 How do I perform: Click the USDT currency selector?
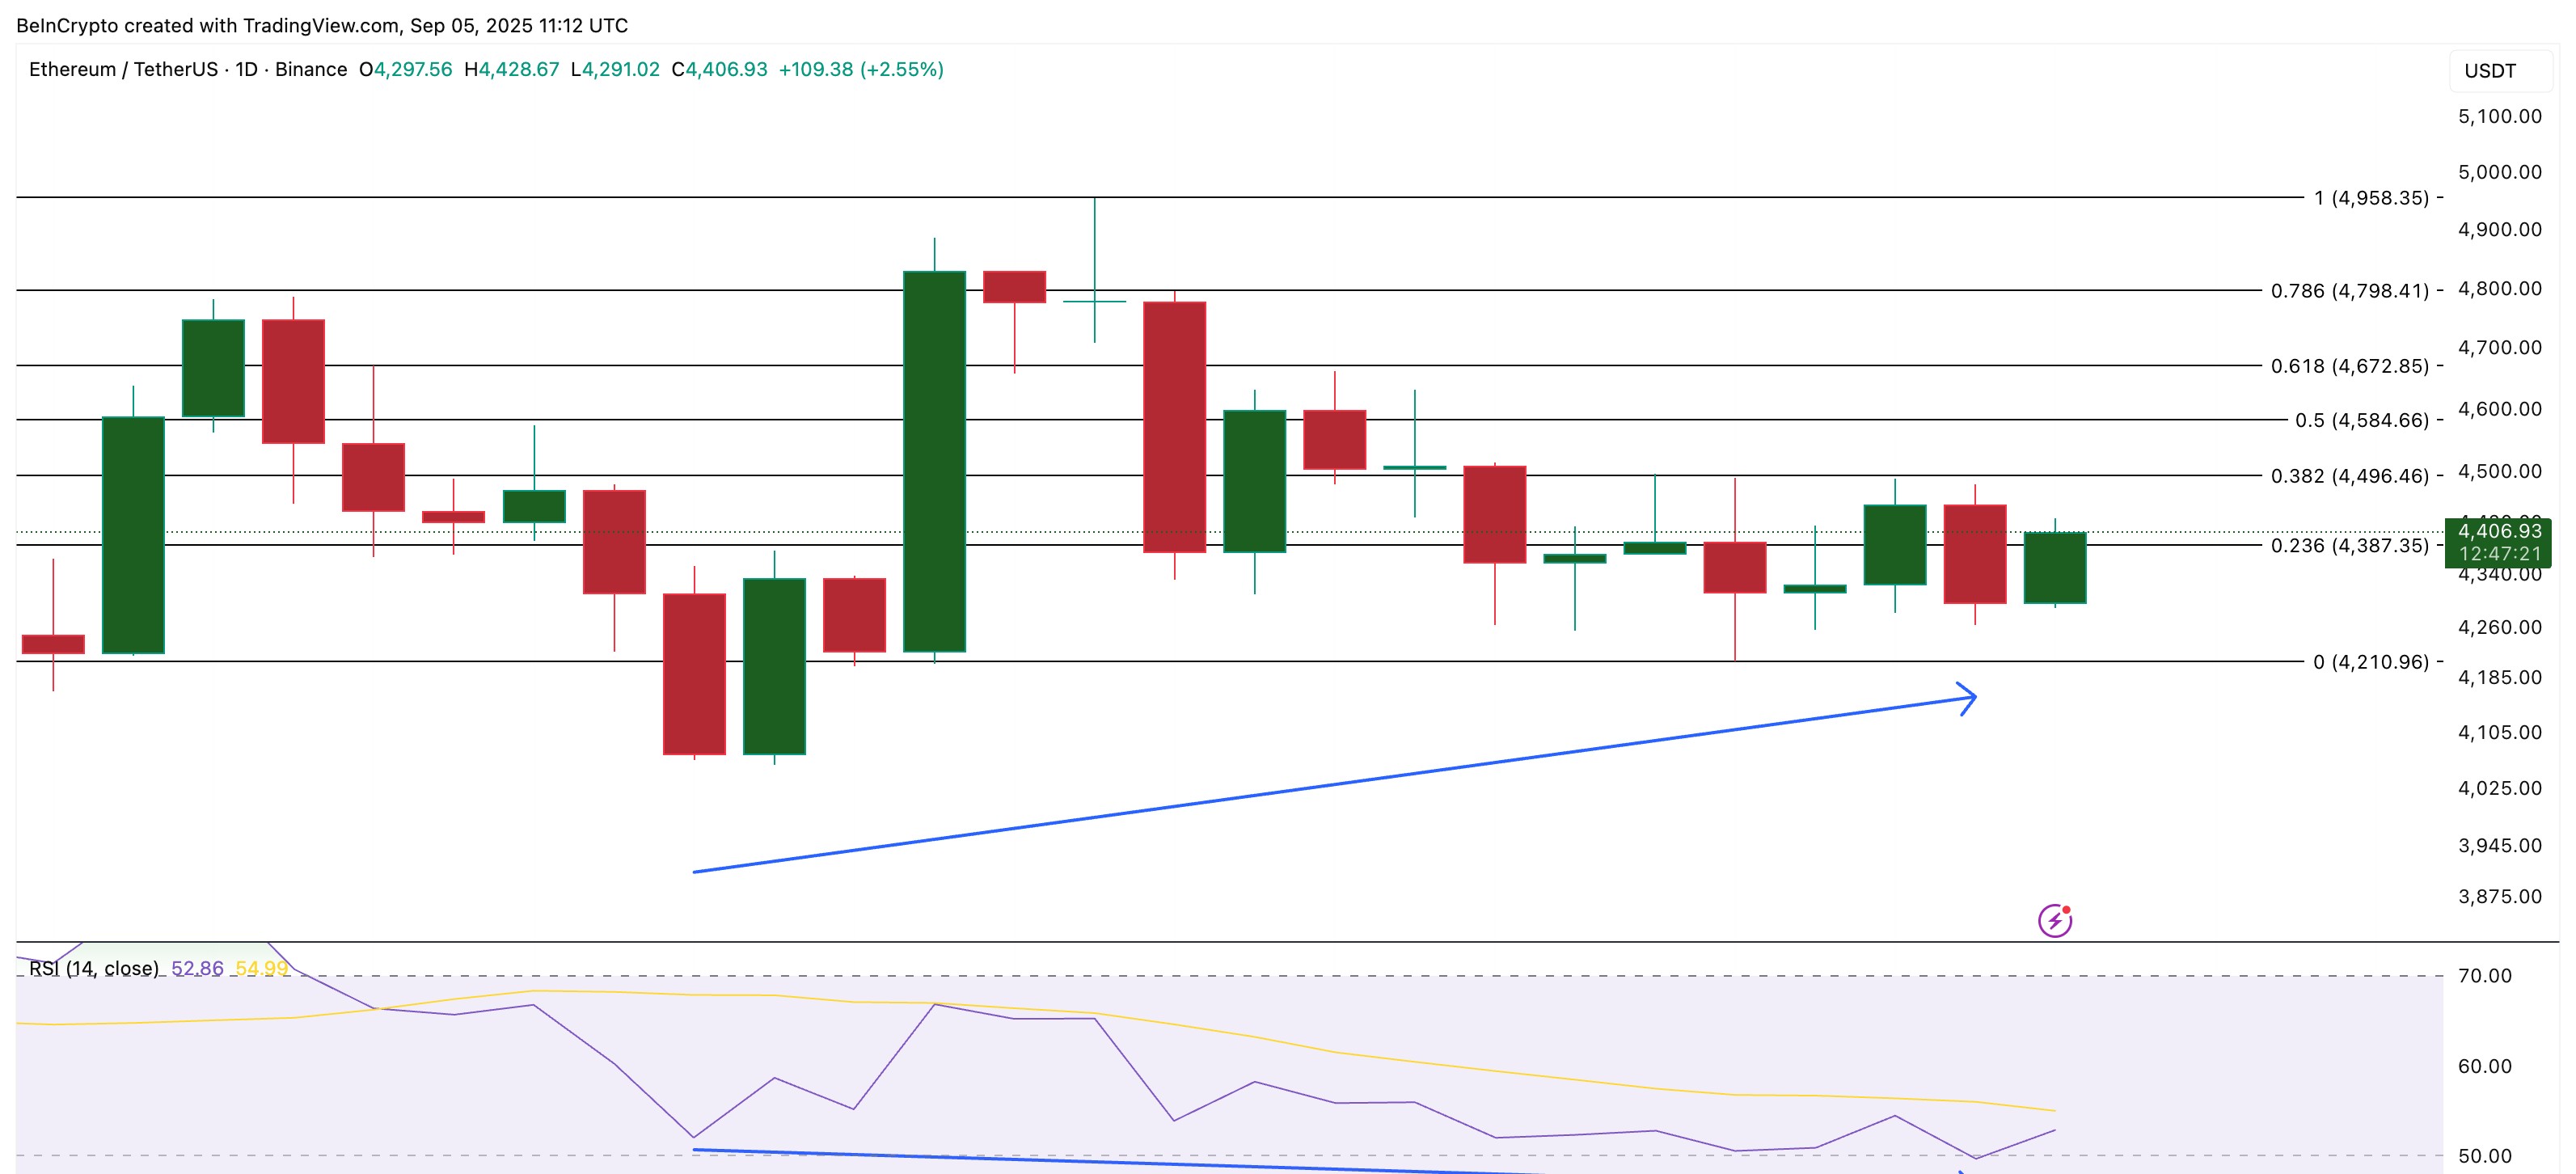point(2489,71)
